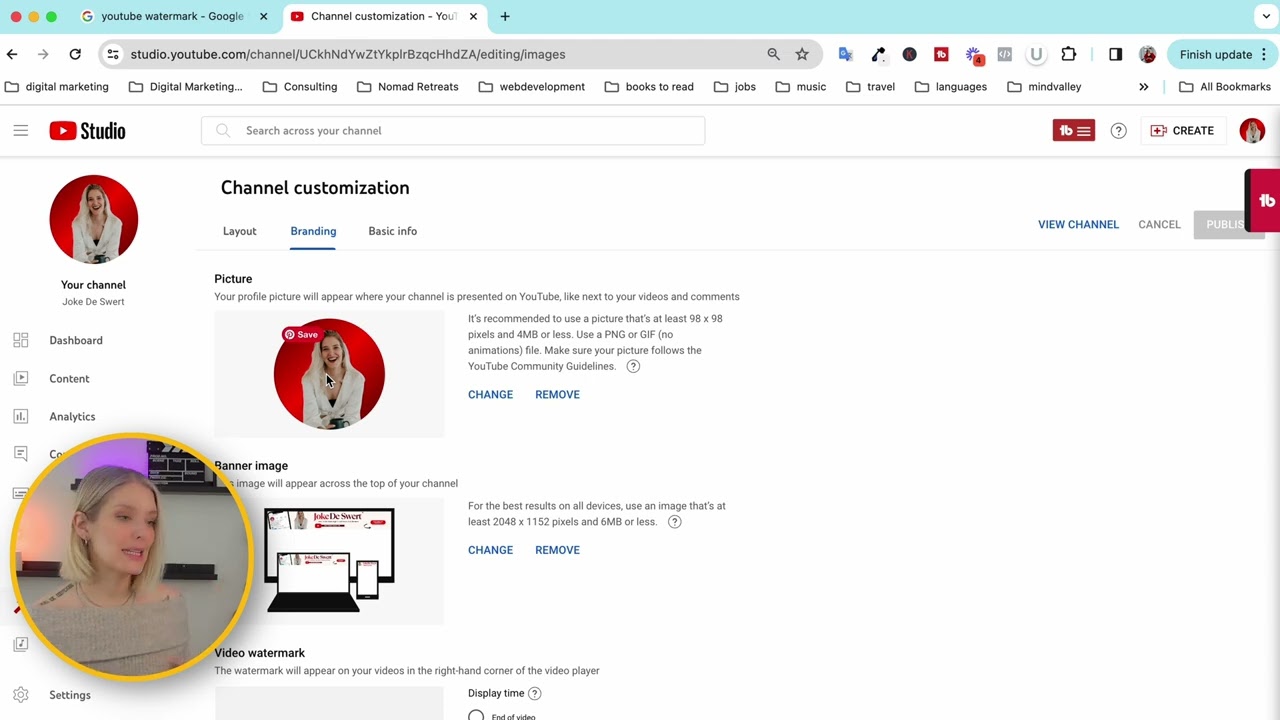Click the YouTube Studio logo
Image resolution: width=1280 pixels, height=720 pixels.
88,131
